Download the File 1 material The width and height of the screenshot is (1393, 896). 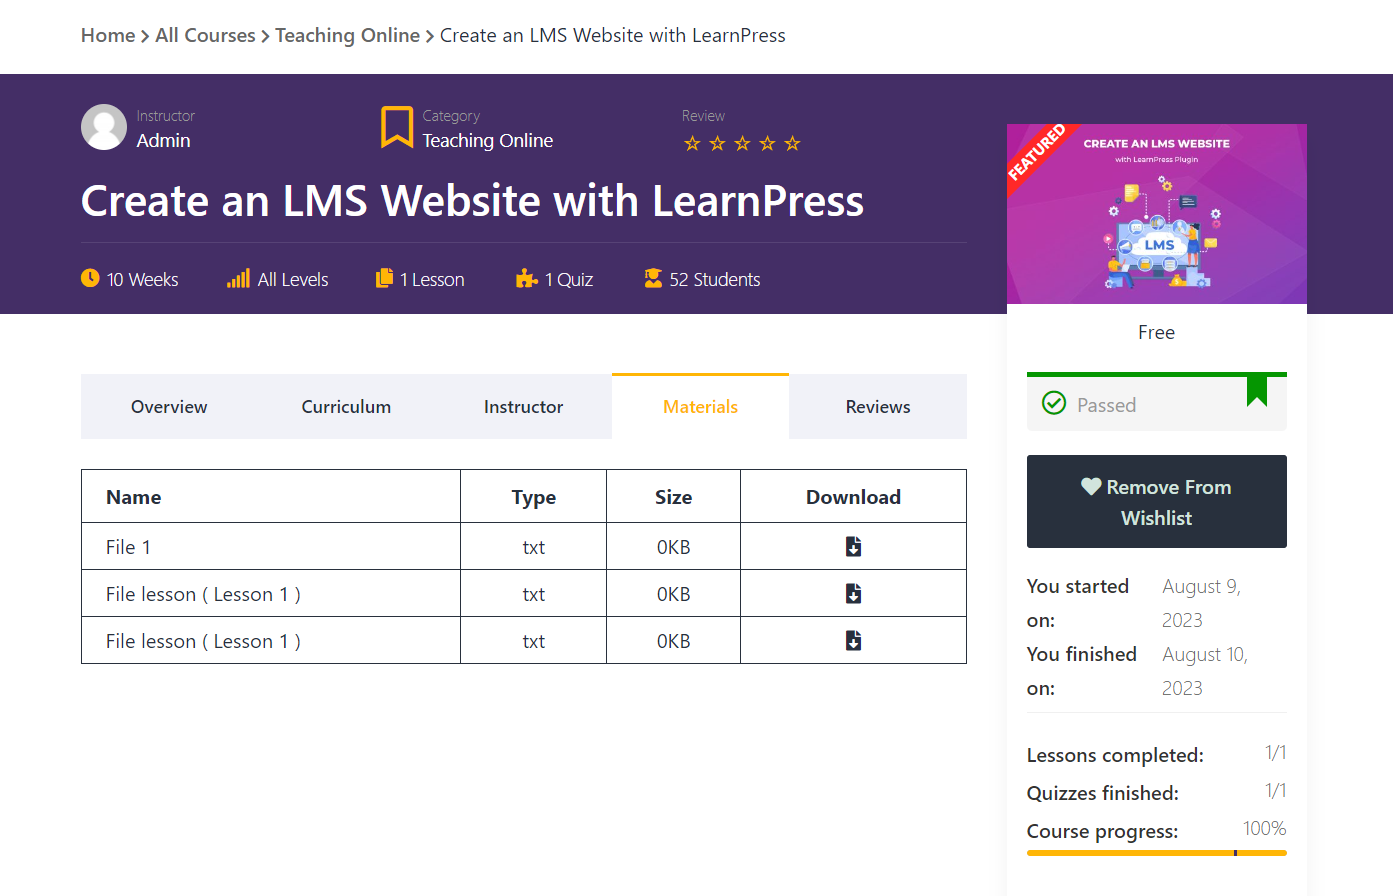click(x=853, y=547)
